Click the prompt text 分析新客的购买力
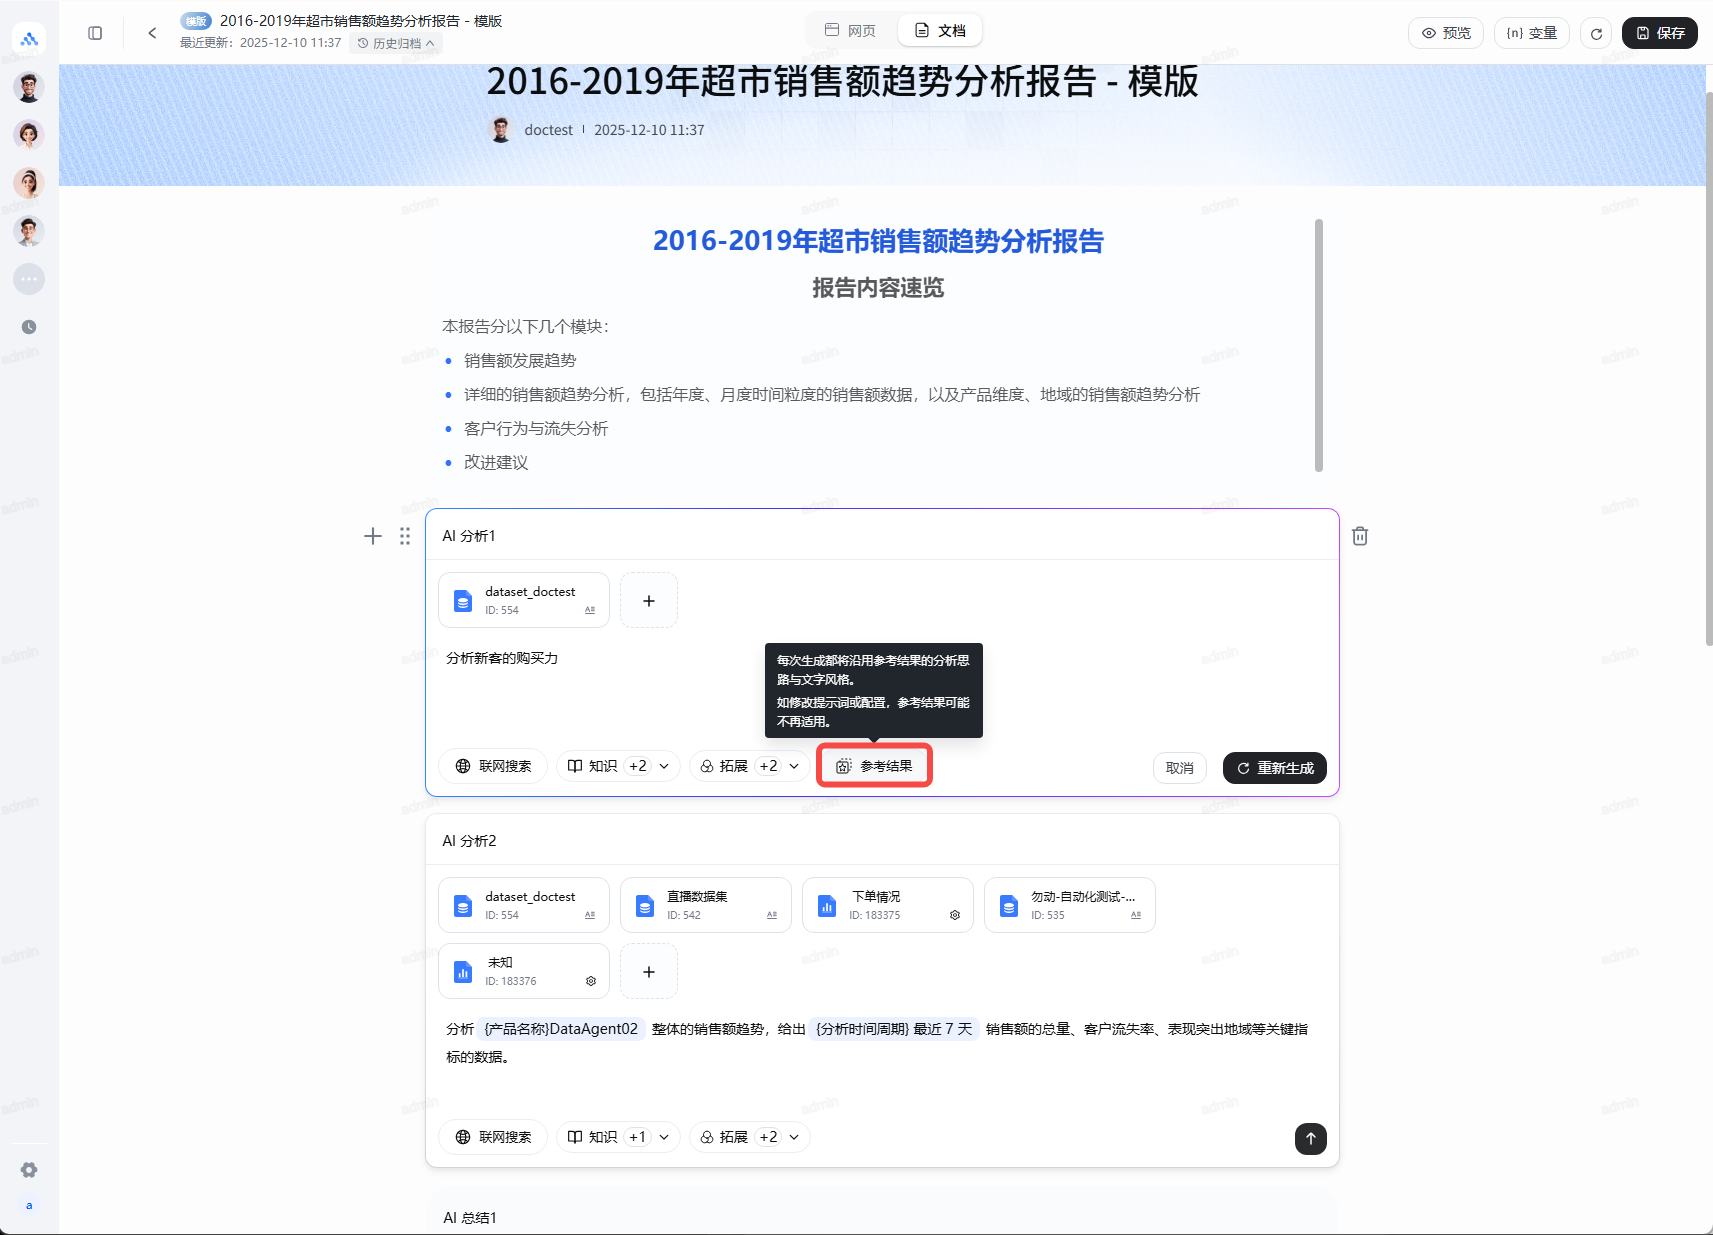1713x1235 pixels. tap(502, 658)
